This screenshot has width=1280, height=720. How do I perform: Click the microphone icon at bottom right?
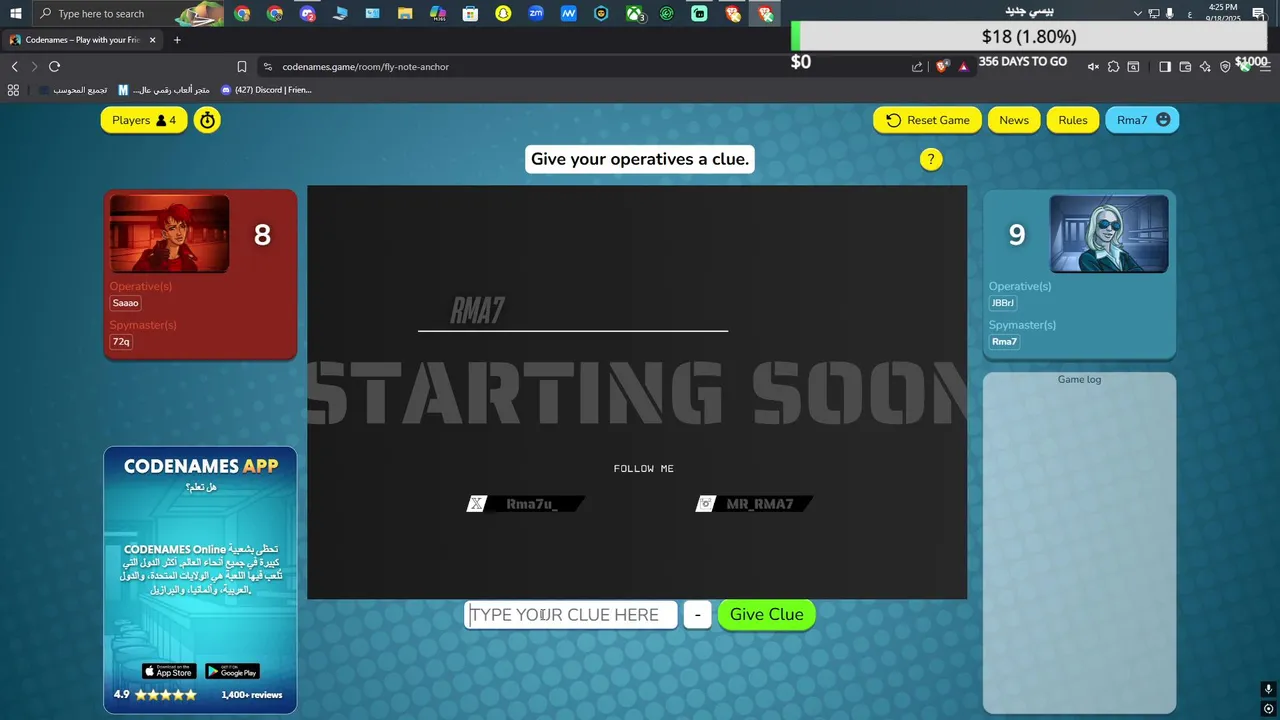[x=1268, y=690]
